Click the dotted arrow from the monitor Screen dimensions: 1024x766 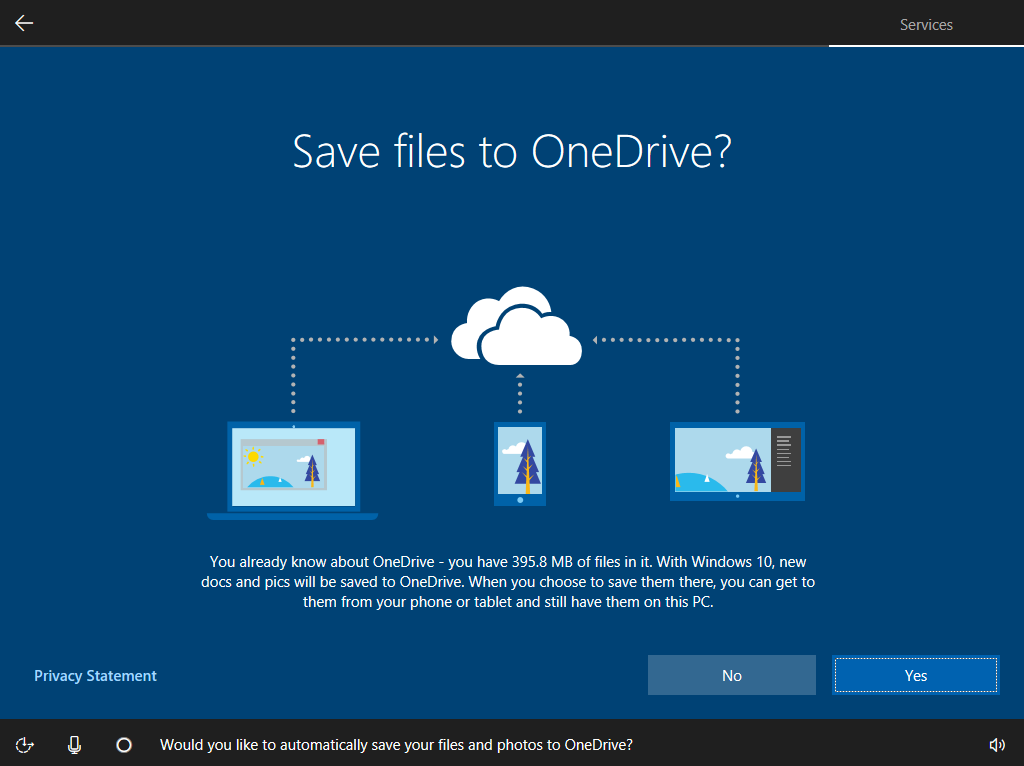coord(668,339)
